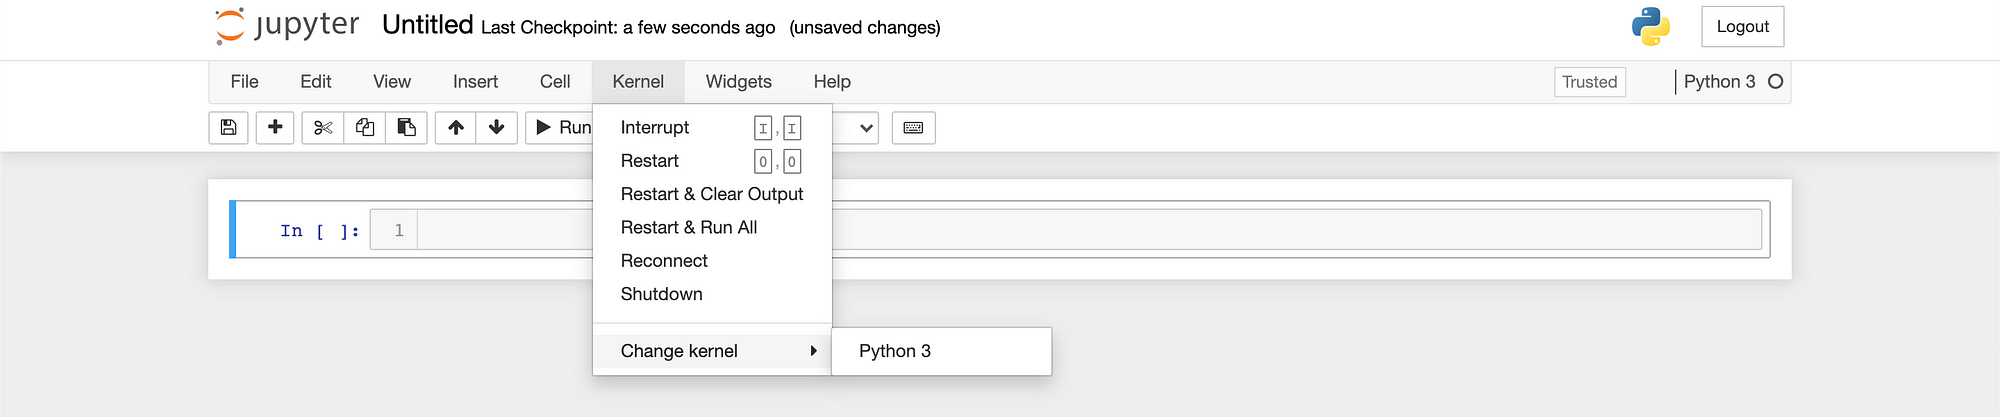
Task: Run the current cell
Action: 560,128
